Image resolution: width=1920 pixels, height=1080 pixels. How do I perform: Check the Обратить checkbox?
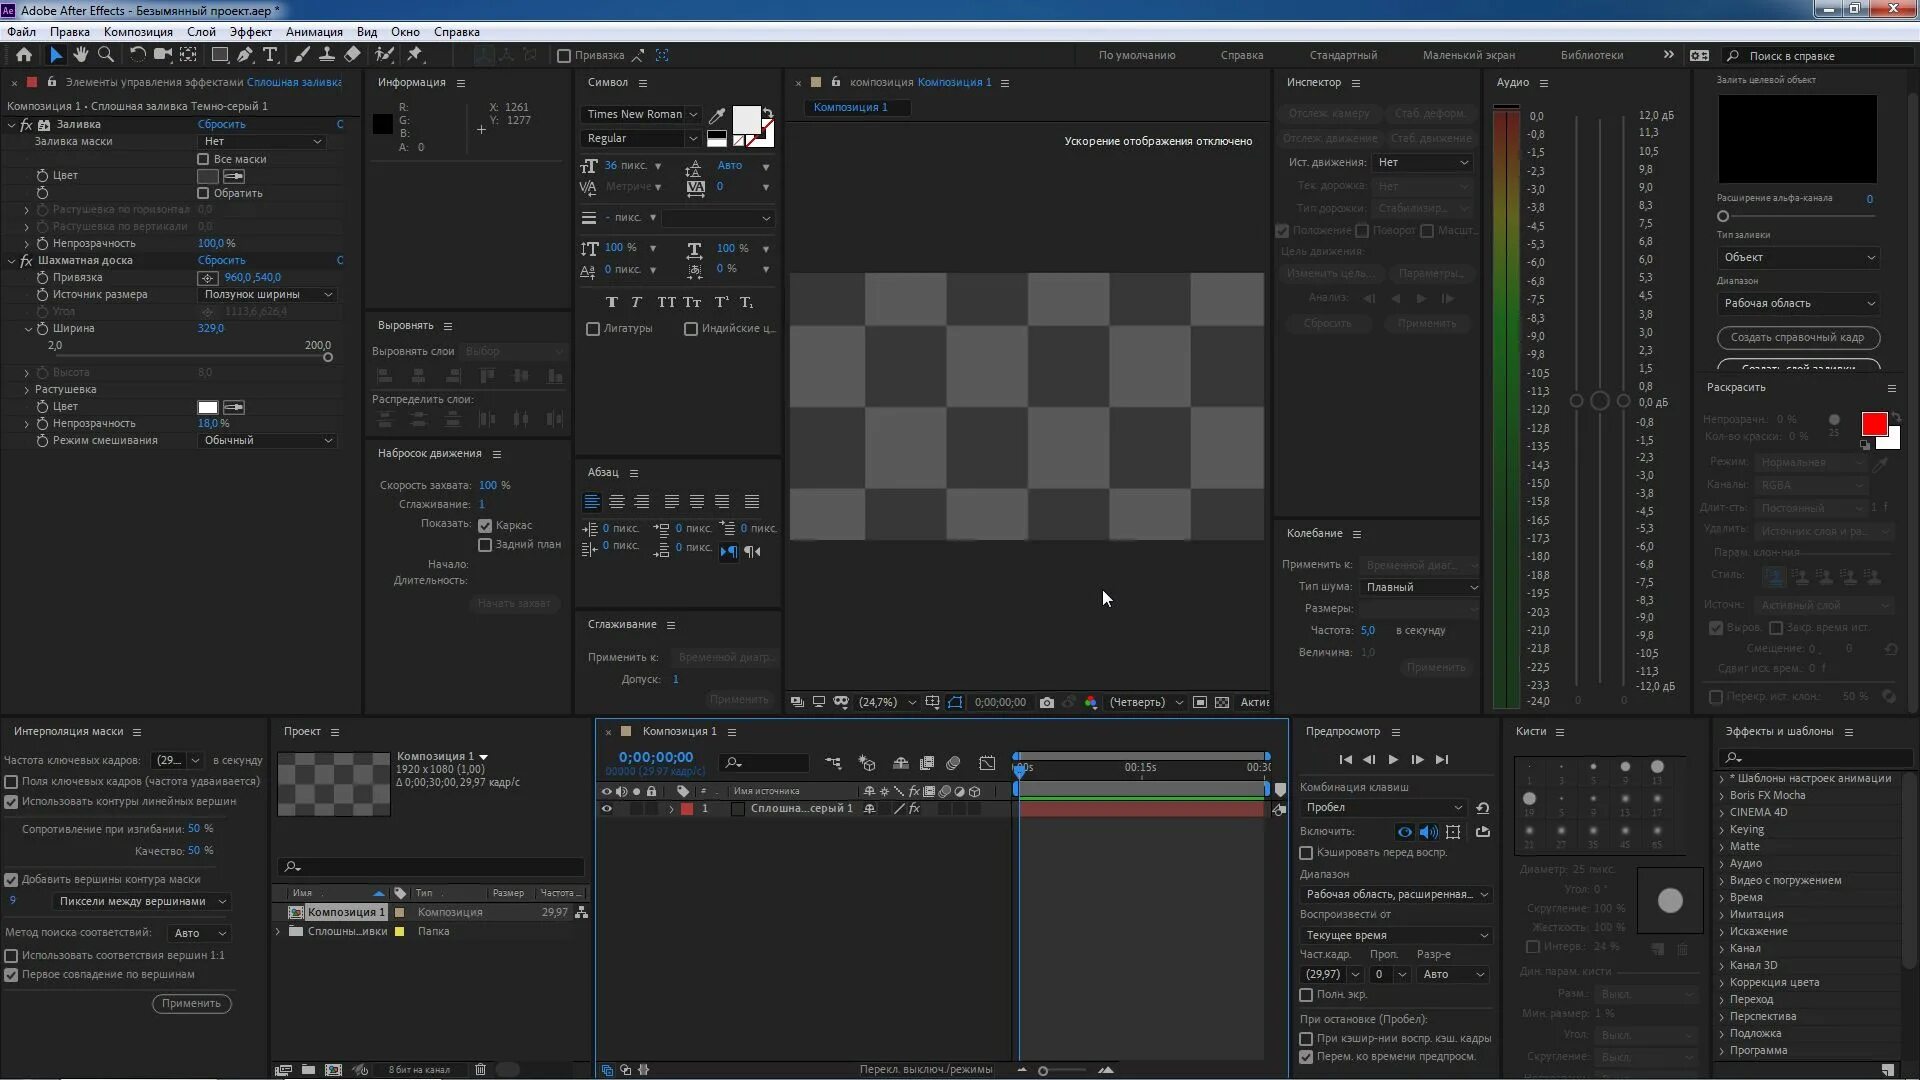[203, 193]
